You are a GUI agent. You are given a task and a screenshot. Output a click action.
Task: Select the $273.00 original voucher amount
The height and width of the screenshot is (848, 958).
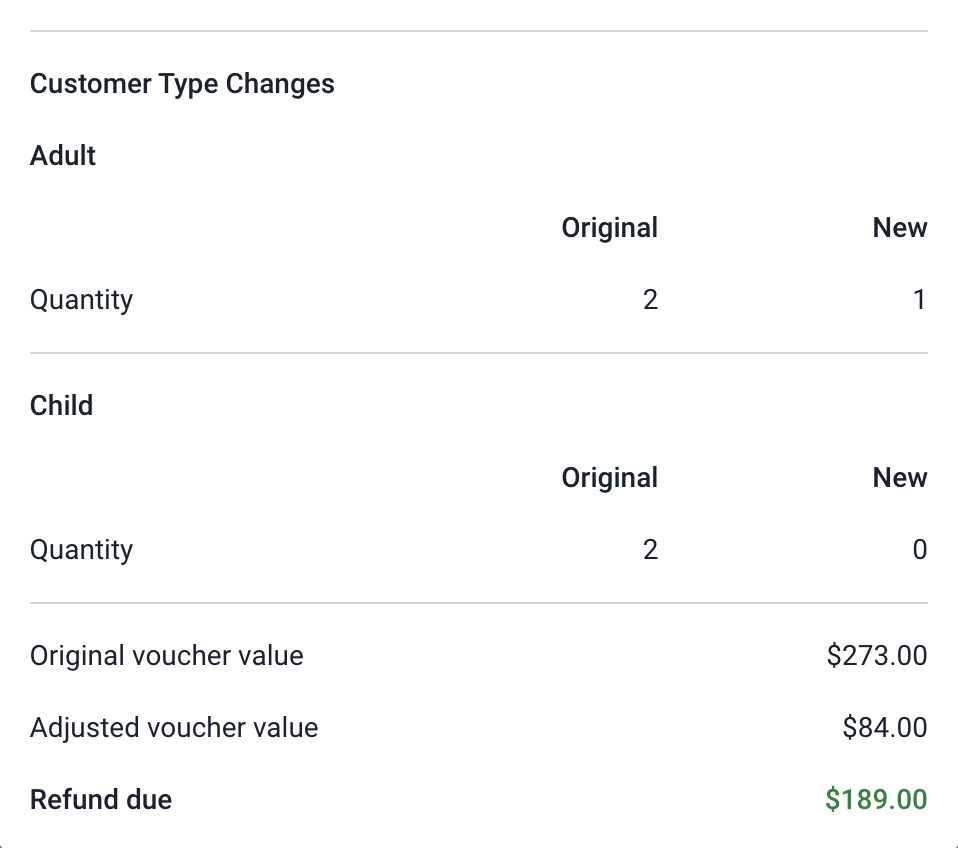pyautogui.click(x=877, y=656)
